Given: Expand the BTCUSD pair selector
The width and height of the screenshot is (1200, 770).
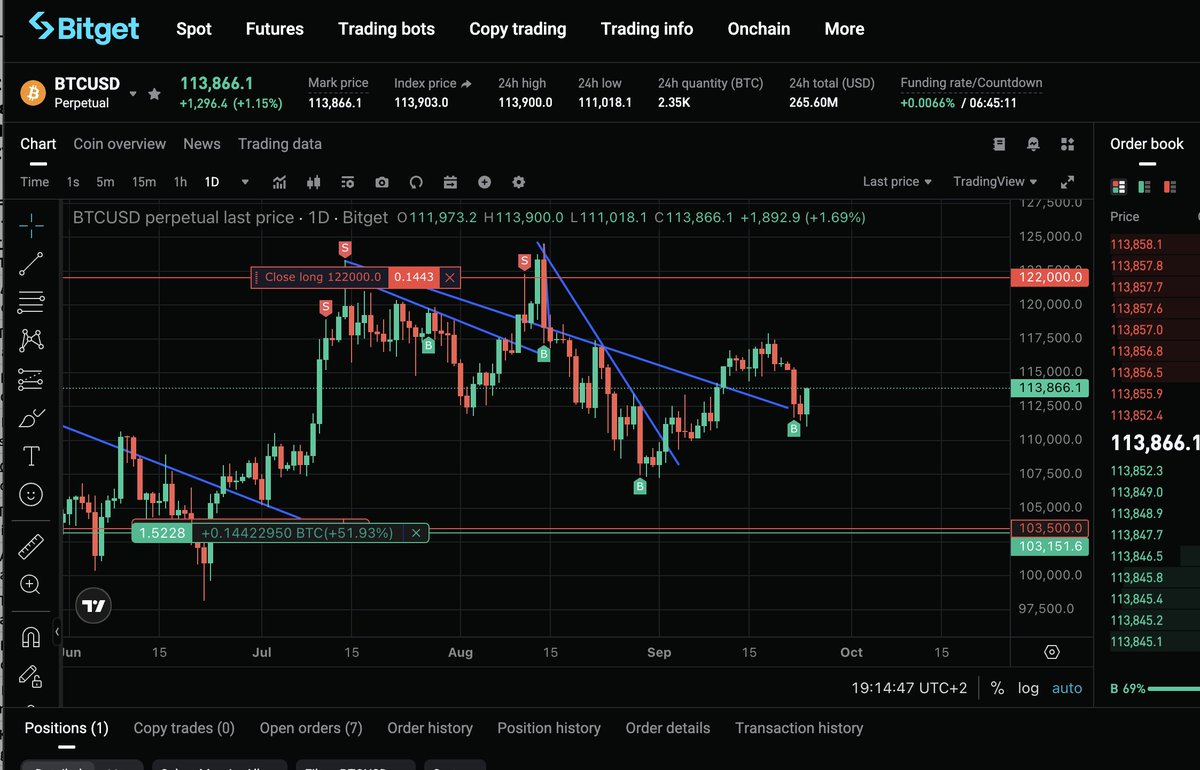Looking at the screenshot, I should click(x=133, y=93).
